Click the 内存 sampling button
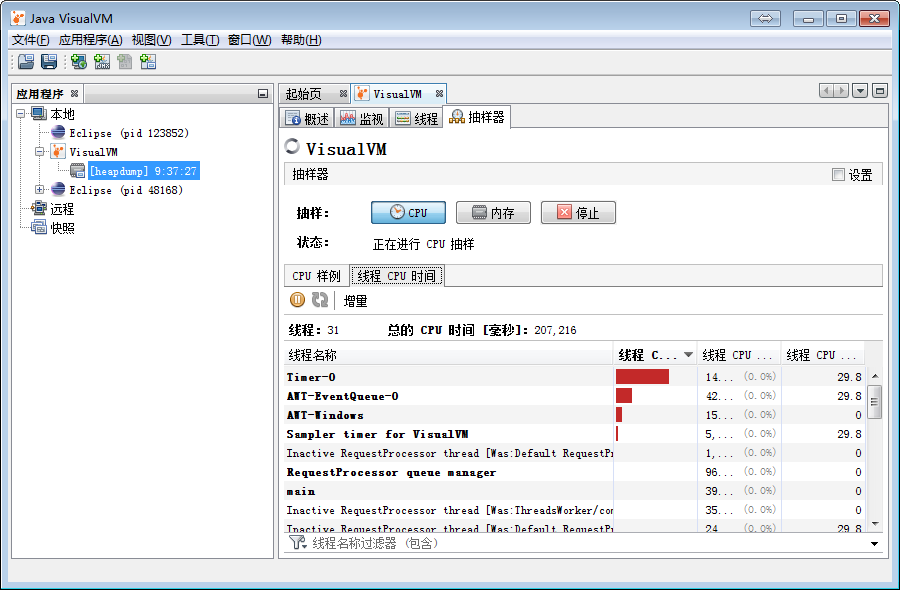The image size is (900, 590). pos(493,212)
